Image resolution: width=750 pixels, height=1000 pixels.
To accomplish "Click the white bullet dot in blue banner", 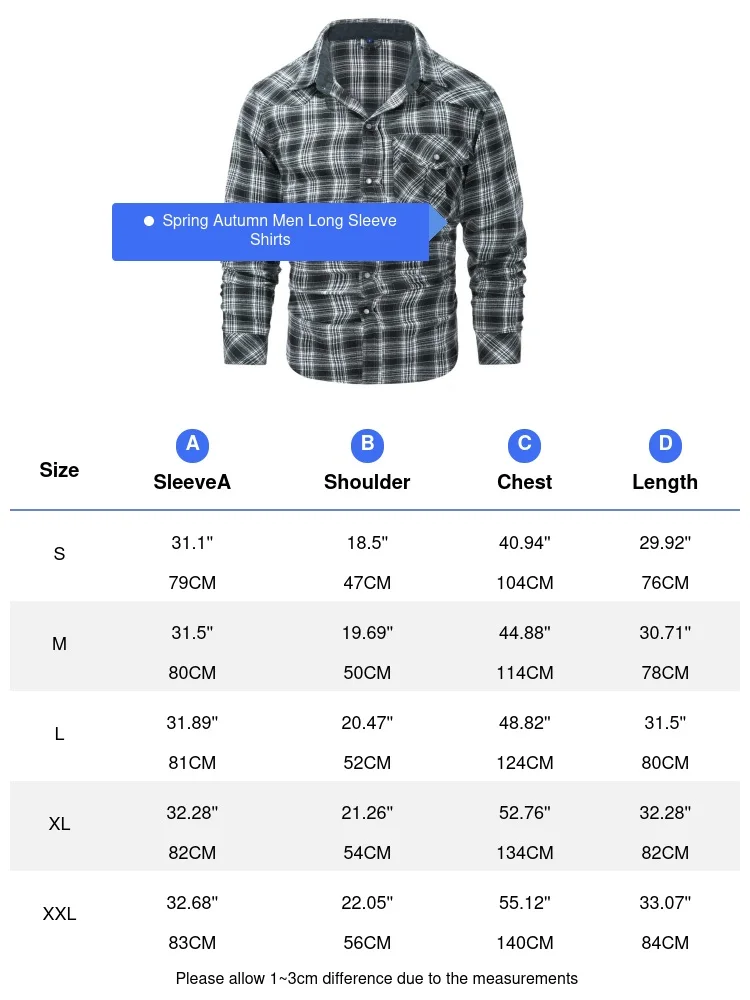I will [149, 221].
